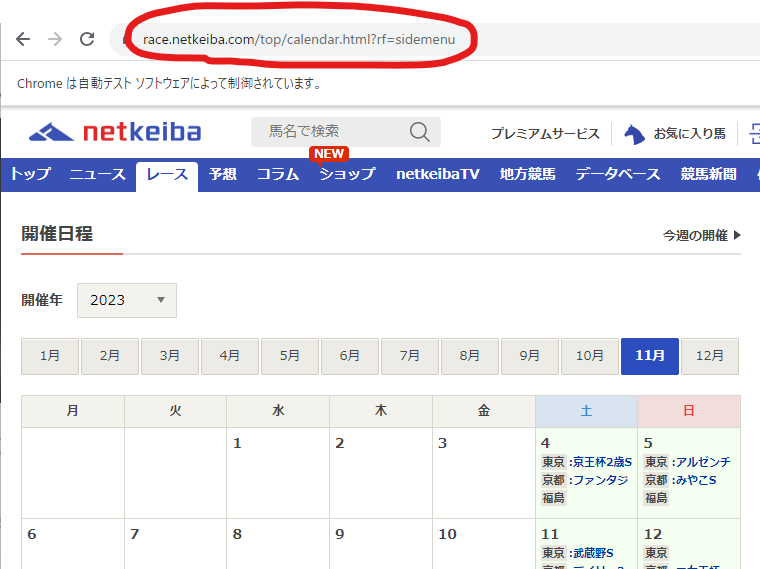
Task: Click the 開催日程 page heading
Action: (x=57, y=234)
